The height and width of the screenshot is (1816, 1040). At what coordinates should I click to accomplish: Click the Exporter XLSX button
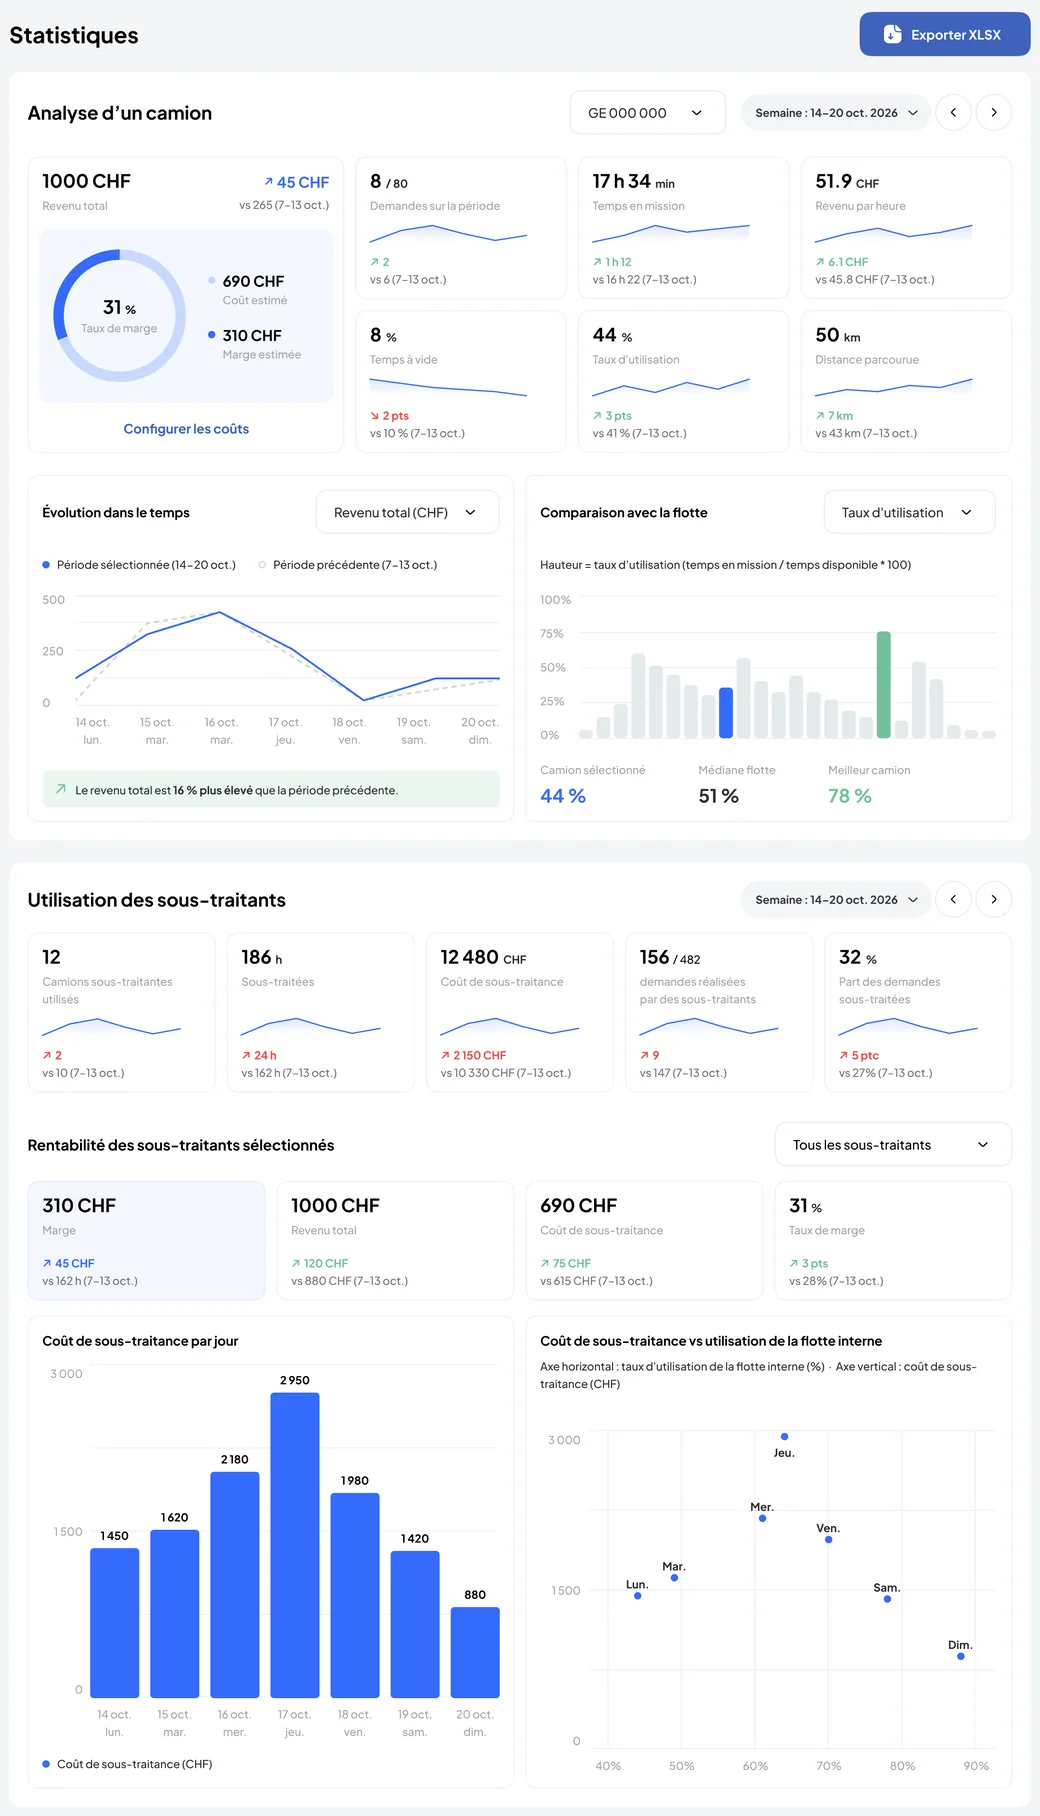945,34
